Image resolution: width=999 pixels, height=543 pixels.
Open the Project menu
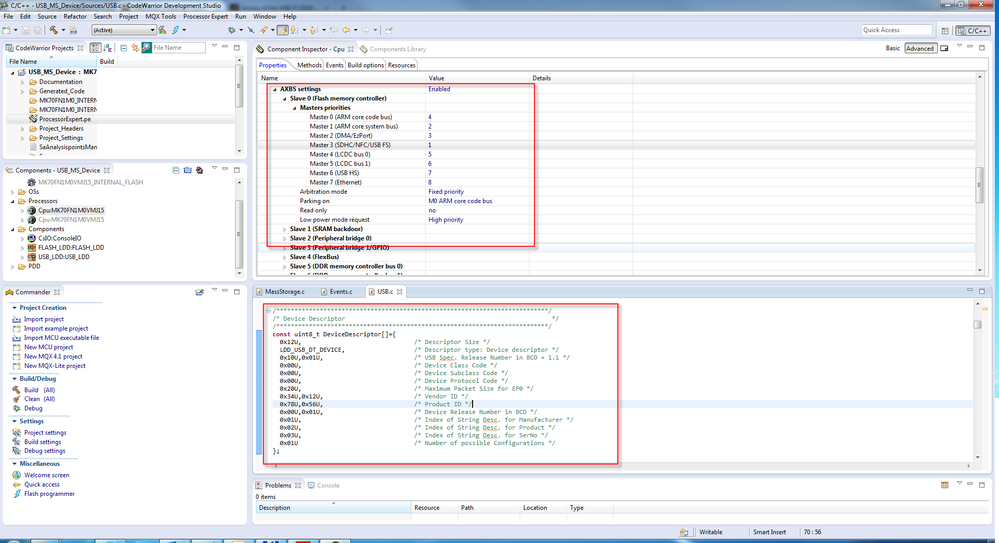click(x=129, y=17)
